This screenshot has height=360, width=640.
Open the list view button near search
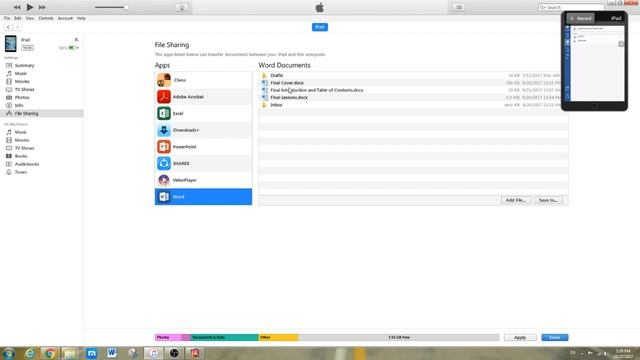458,7
